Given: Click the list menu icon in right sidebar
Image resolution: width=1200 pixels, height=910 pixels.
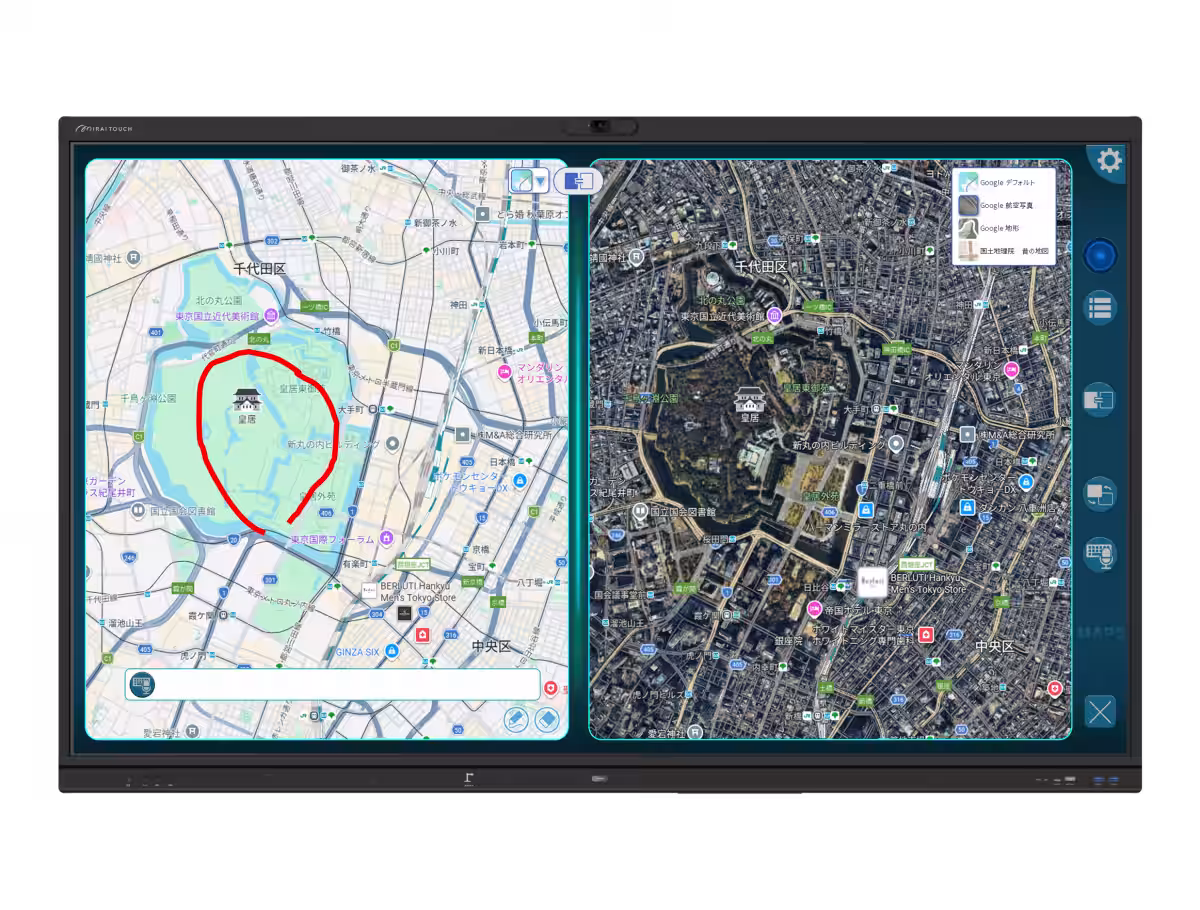Looking at the screenshot, I should click(1100, 308).
